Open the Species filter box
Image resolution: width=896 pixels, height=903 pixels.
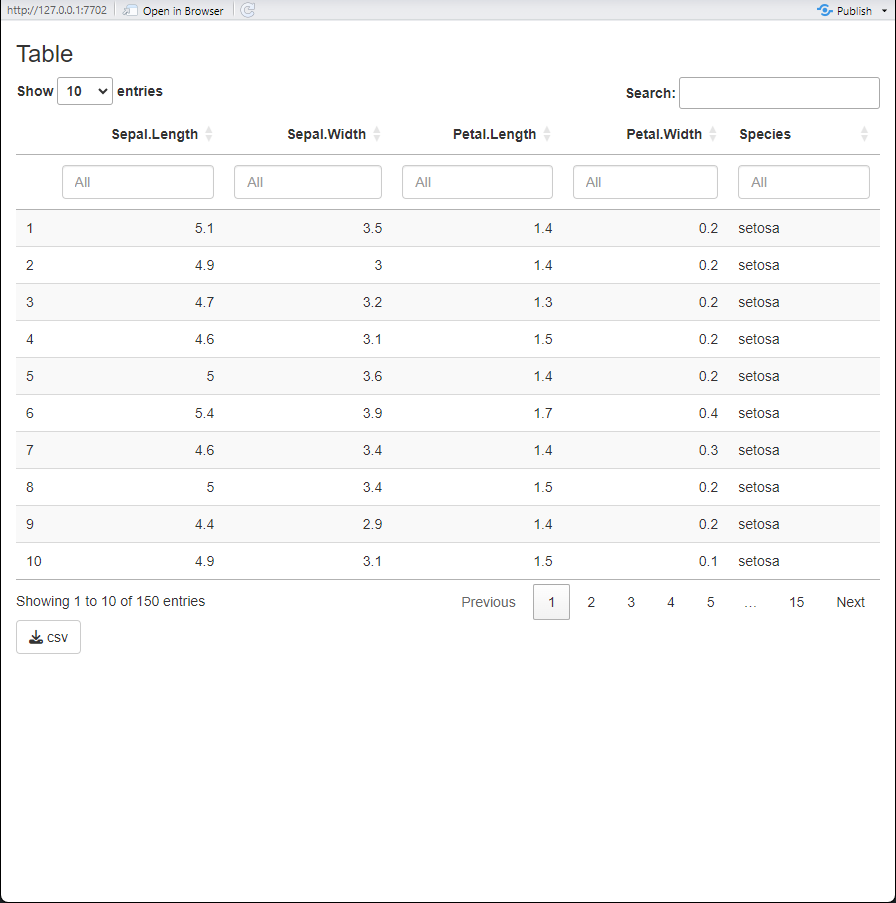click(804, 182)
